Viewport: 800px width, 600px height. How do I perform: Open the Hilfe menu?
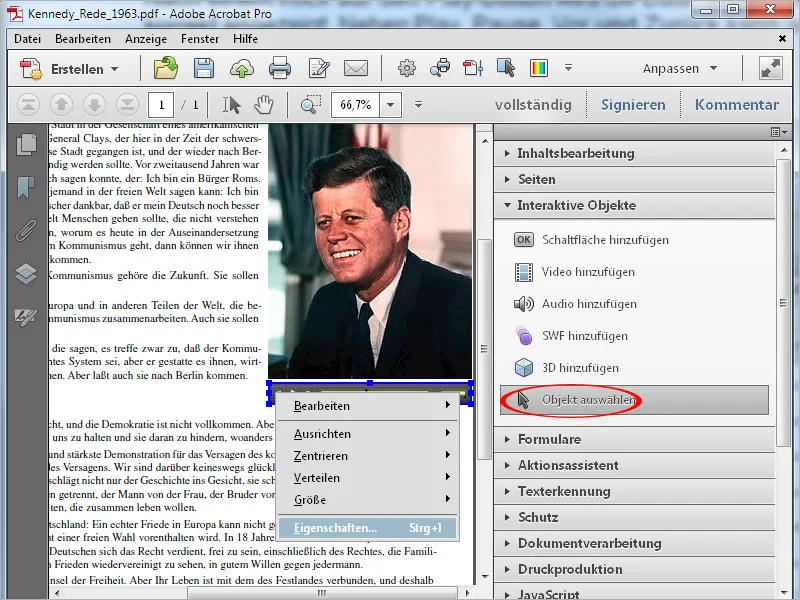pos(245,39)
